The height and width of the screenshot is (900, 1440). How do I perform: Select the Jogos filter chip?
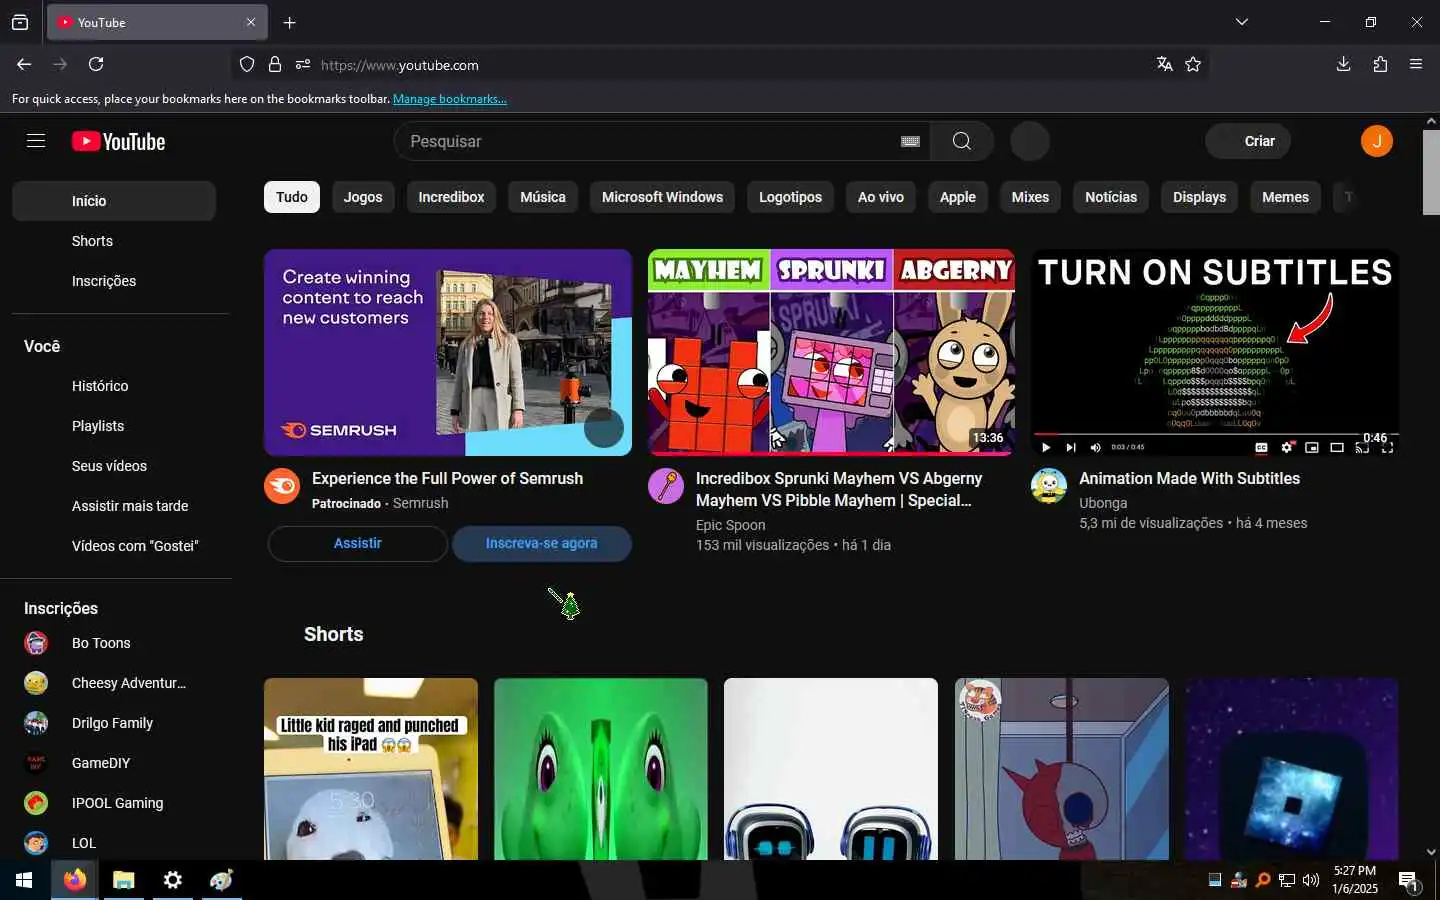[363, 197]
